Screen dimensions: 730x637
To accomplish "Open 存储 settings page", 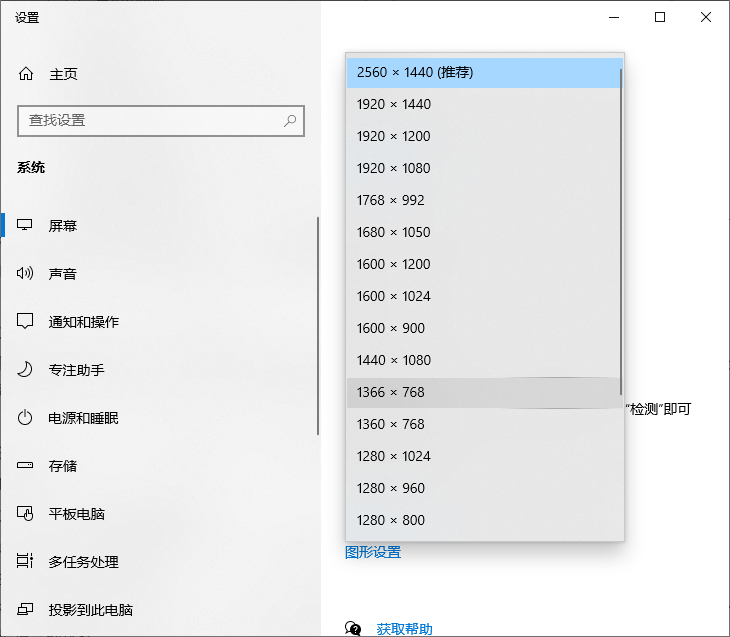I will (x=160, y=466).
